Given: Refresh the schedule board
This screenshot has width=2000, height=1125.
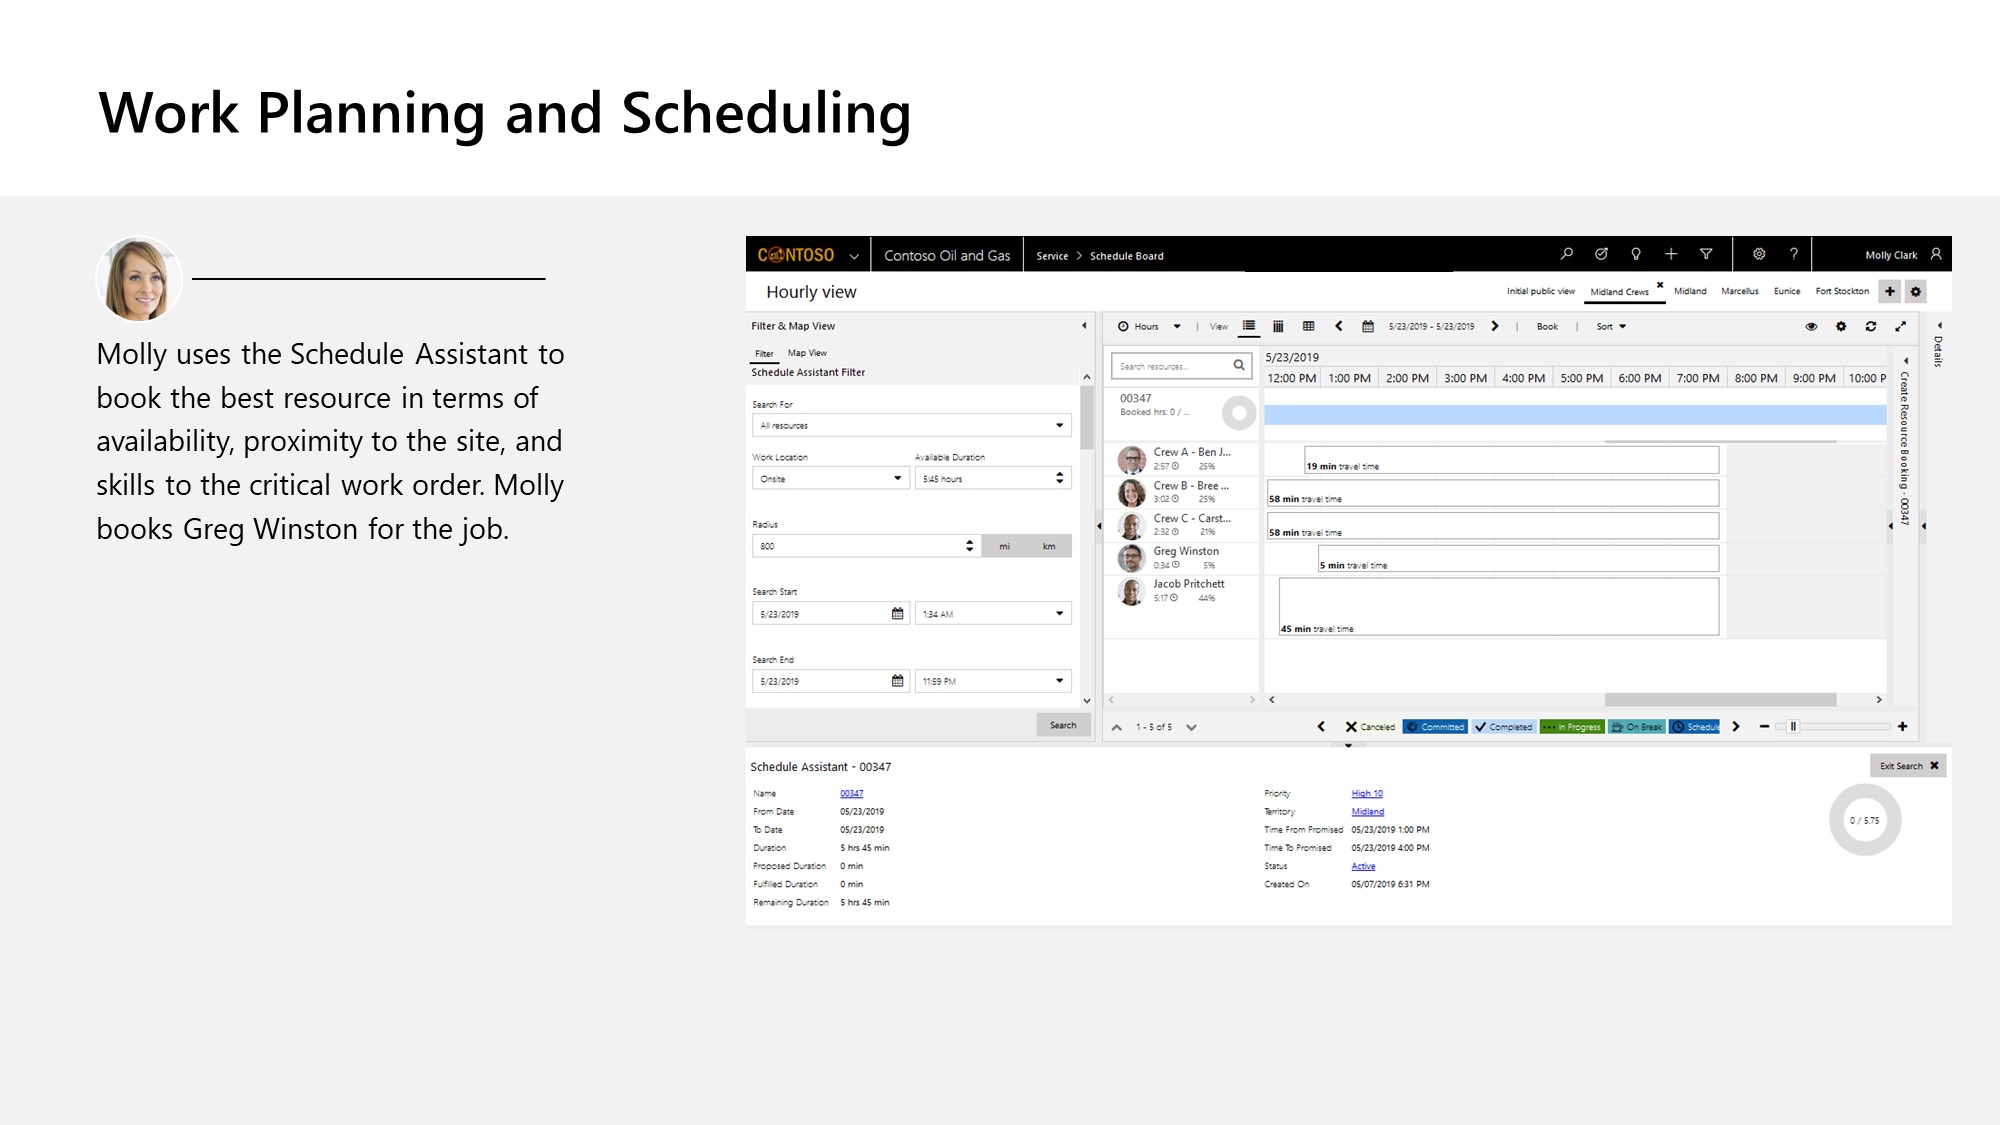Looking at the screenshot, I should pos(1871,326).
